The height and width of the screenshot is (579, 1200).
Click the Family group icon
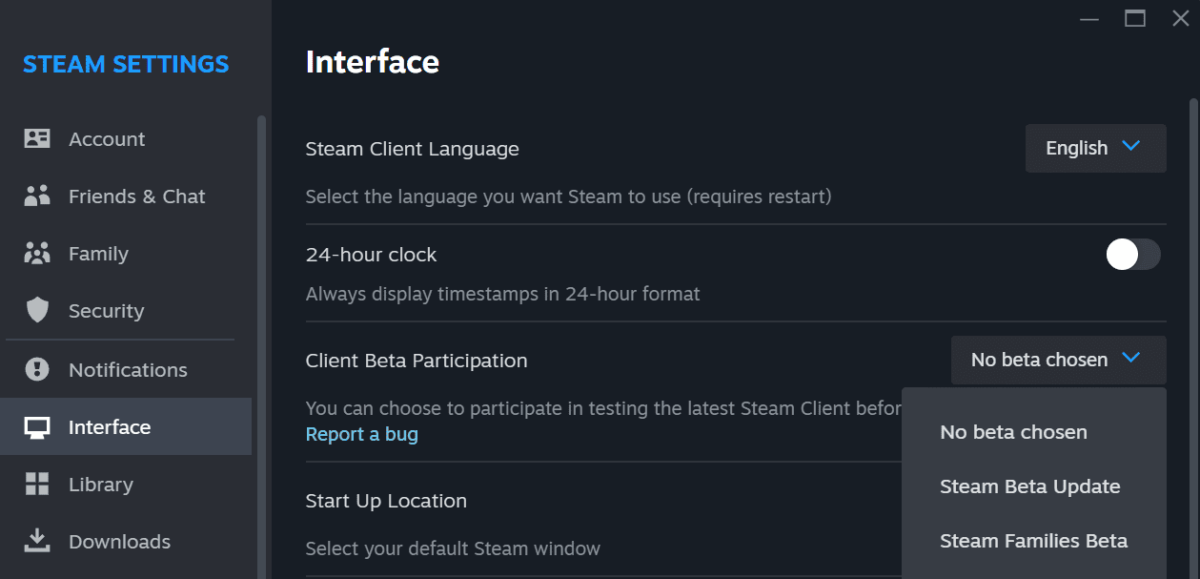(x=37, y=254)
